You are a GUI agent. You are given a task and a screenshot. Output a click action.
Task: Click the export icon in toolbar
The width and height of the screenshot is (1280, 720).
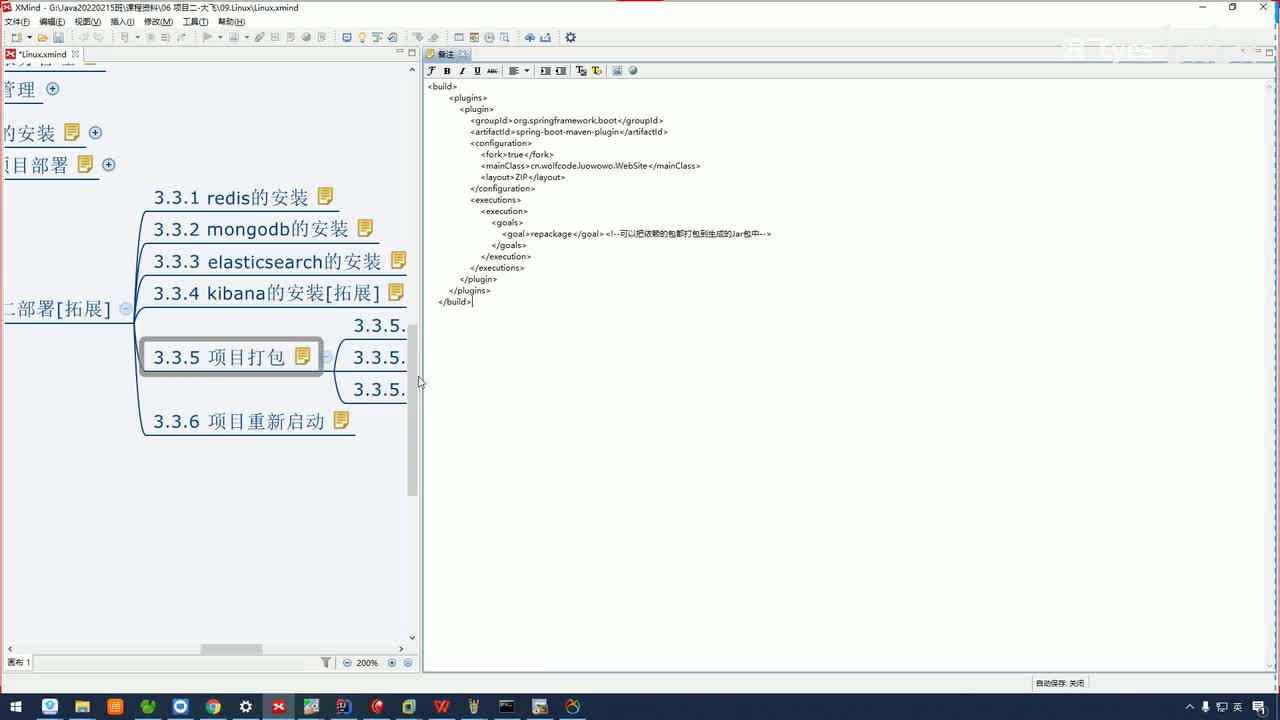546,38
